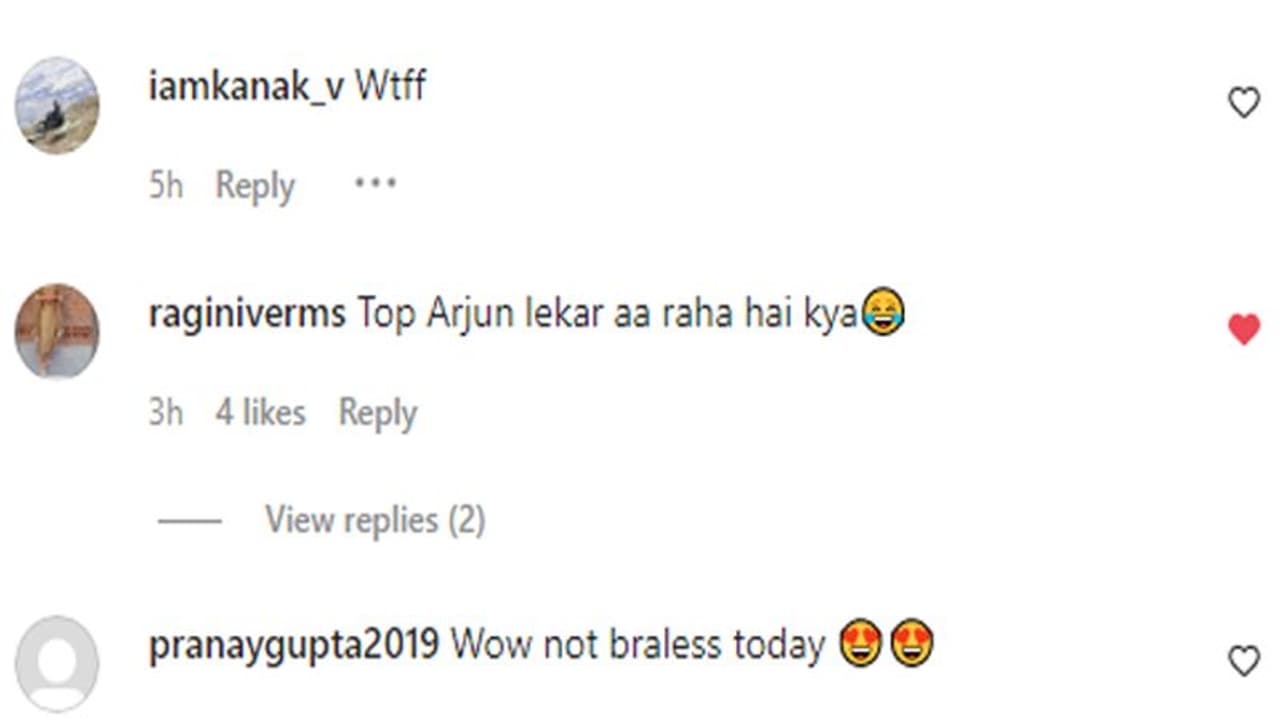Image resolution: width=1280 pixels, height=722 pixels.
Task: Click the raginiverms username link
Action: pos(247,315)
